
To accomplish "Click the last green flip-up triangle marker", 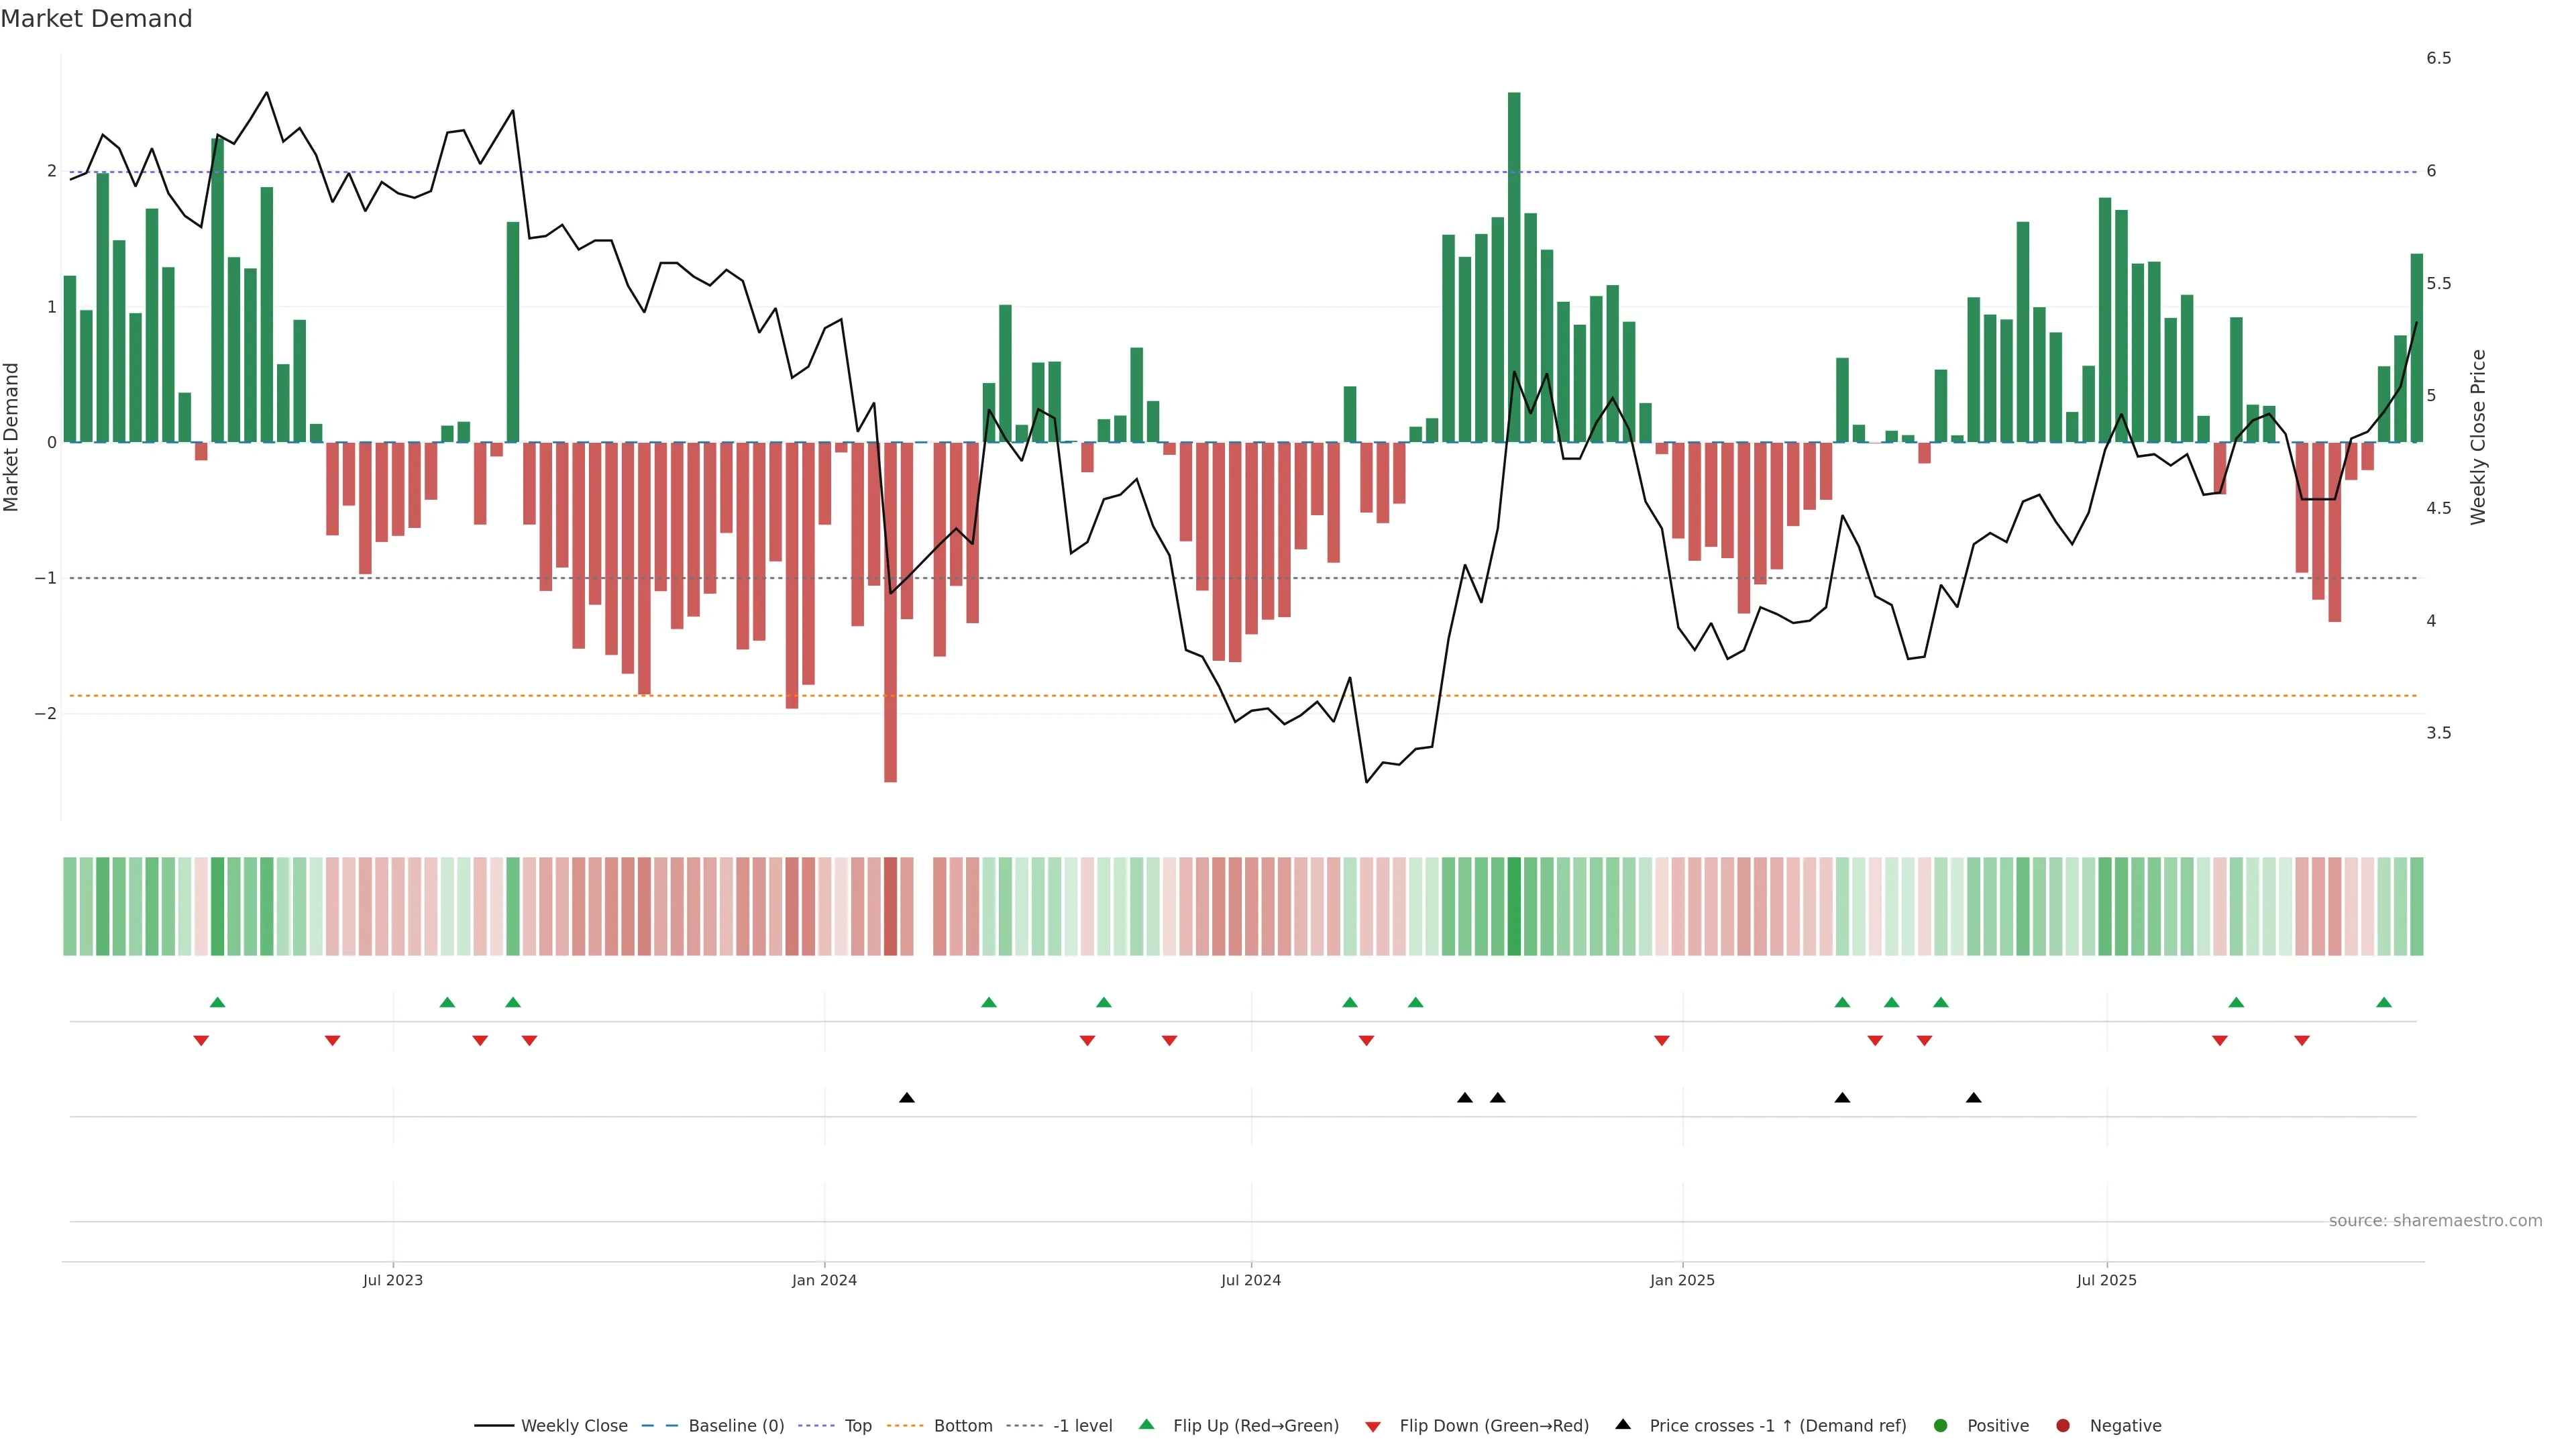I will pyautogui.click(x=2384, y=1002).
